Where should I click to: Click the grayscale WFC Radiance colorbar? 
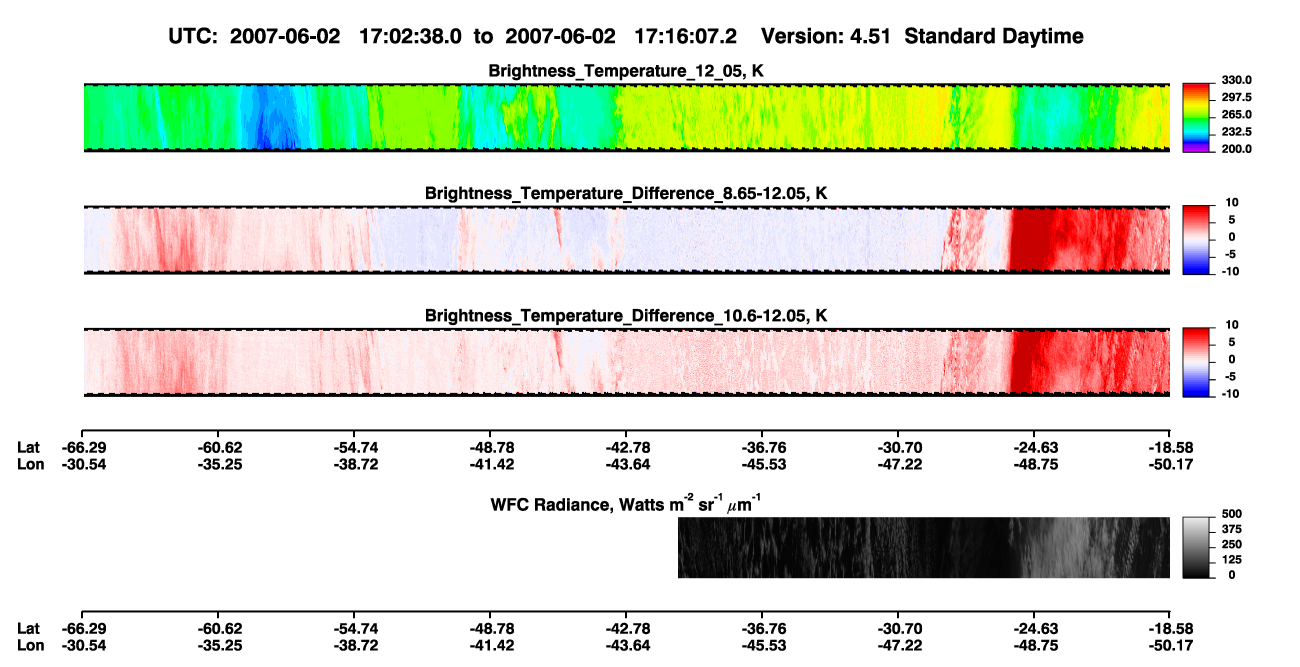[1197, 547]
